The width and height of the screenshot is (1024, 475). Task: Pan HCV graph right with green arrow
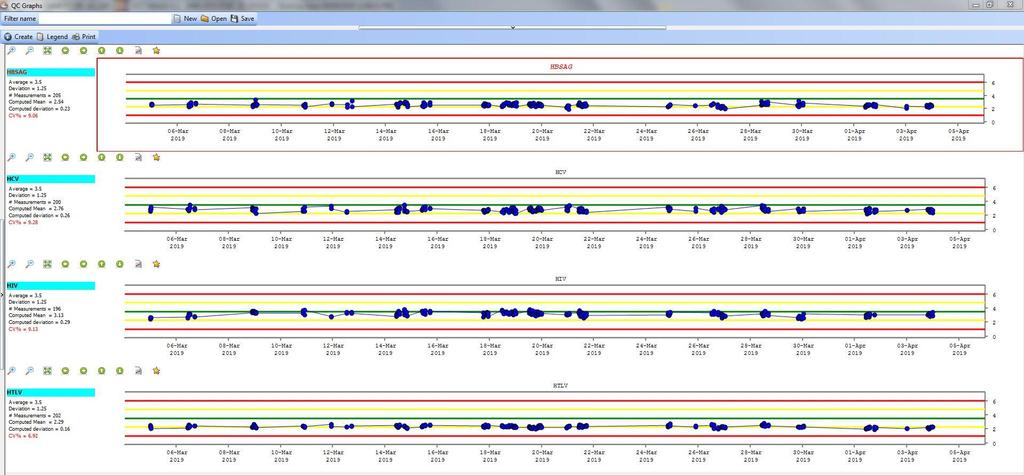click(84, 157)
